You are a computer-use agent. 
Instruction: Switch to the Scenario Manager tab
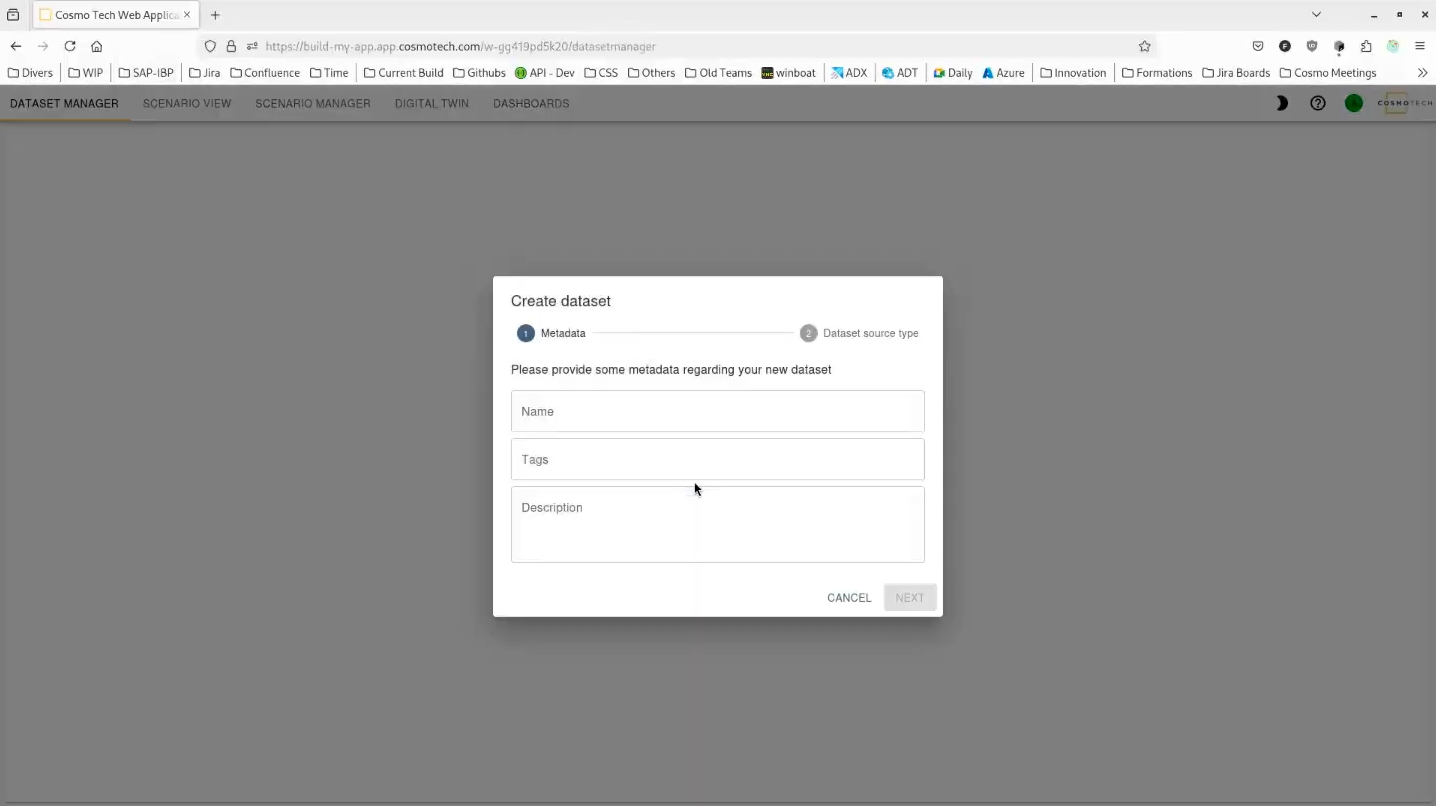(x=312, y=103)
